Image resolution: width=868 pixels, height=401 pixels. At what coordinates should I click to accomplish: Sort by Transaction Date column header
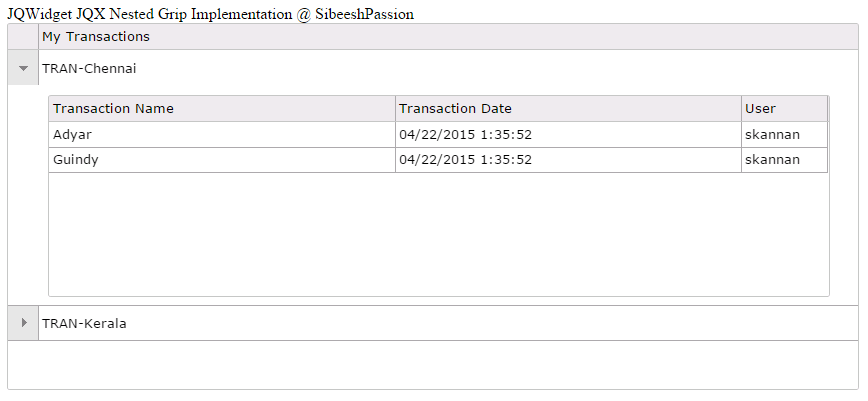point(455,109)
